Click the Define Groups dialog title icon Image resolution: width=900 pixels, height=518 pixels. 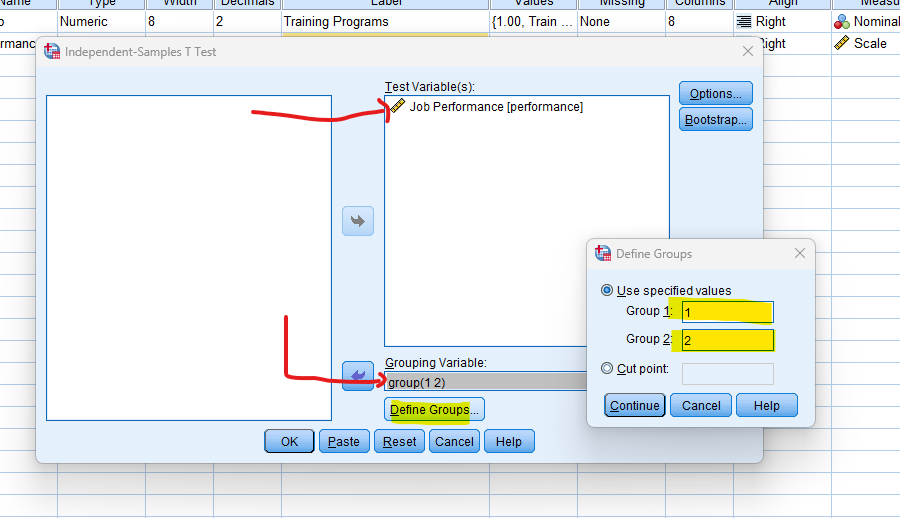[603, 254]
